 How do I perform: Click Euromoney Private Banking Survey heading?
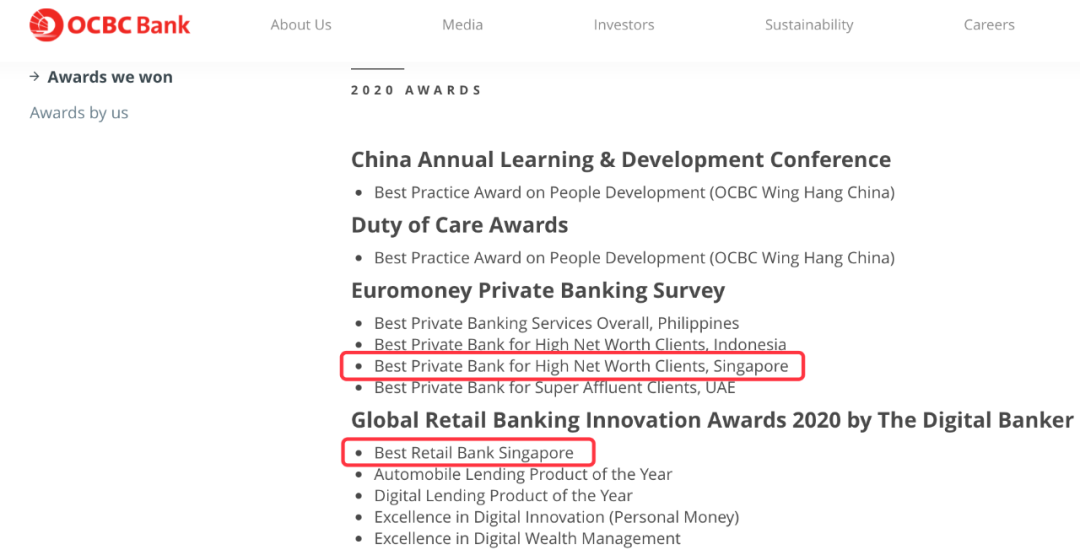[x=538, y=290]
